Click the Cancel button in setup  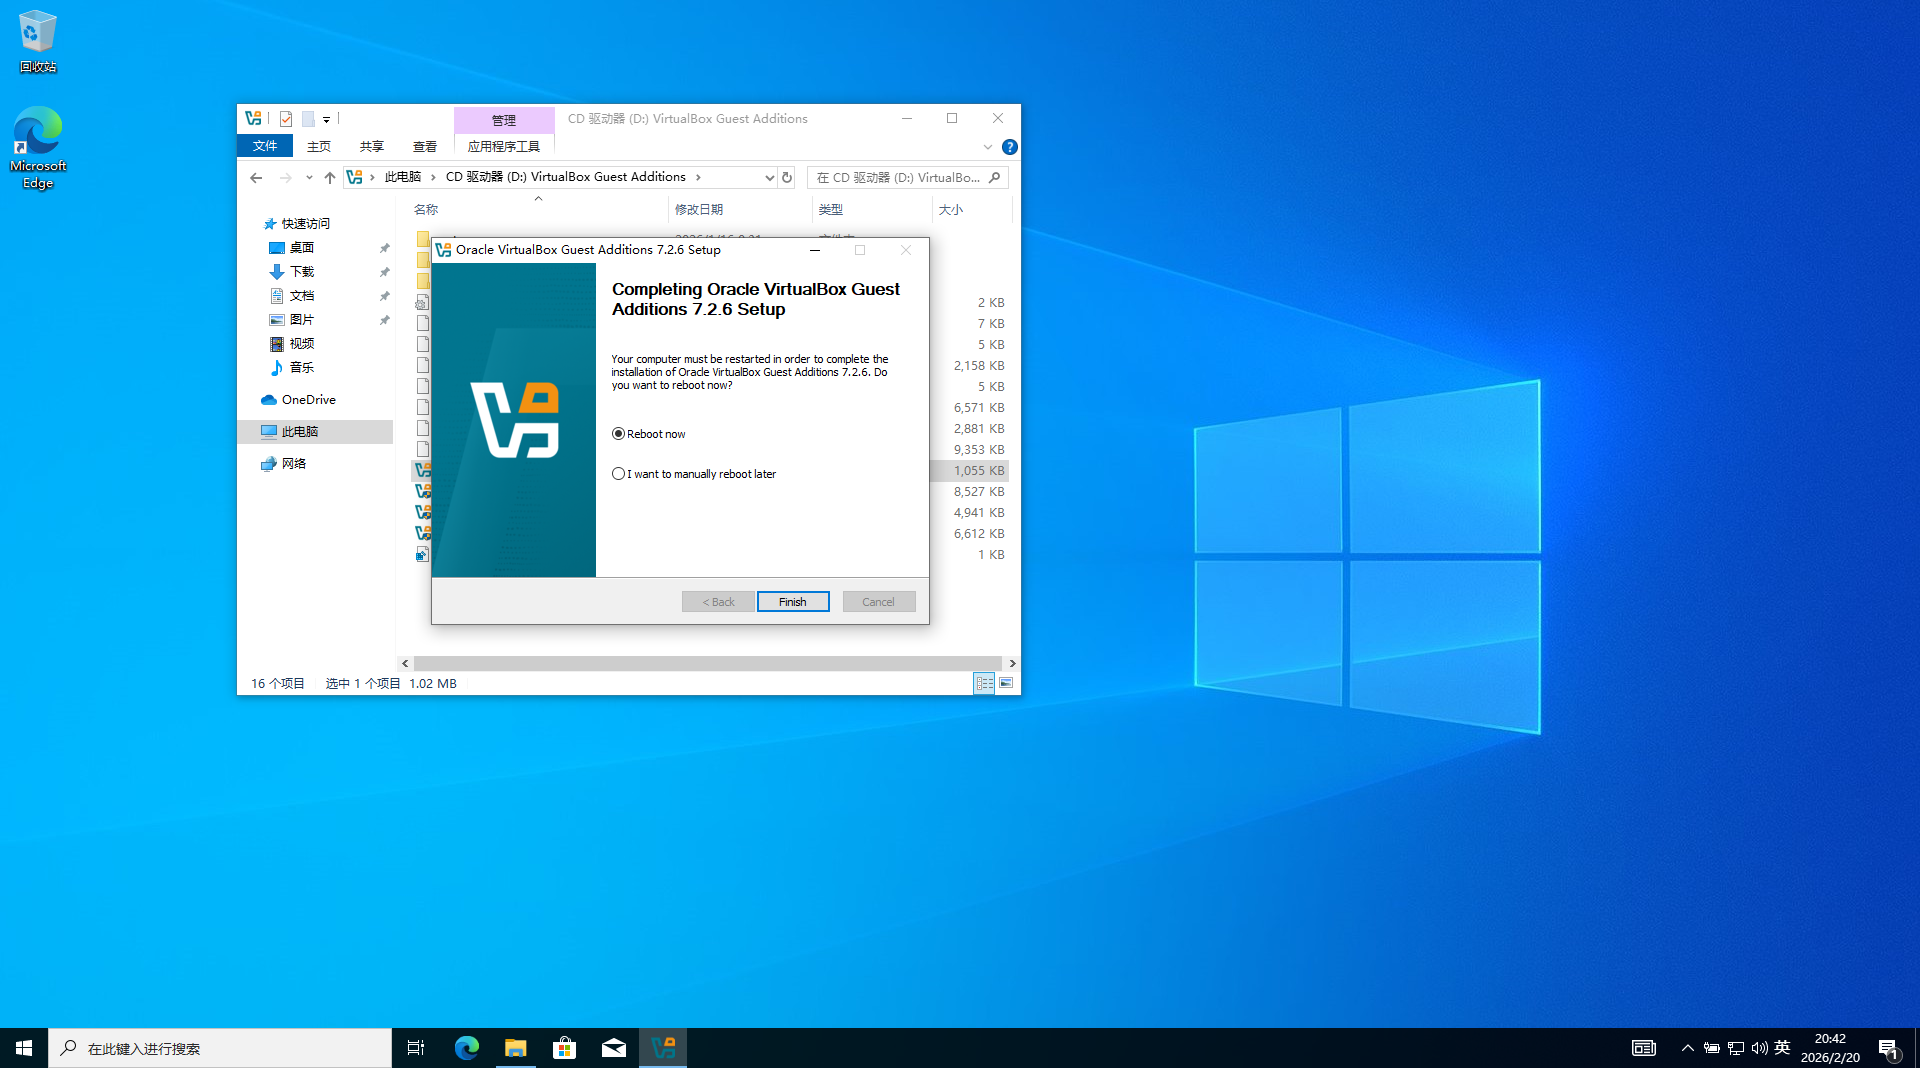tap(878, 602)
